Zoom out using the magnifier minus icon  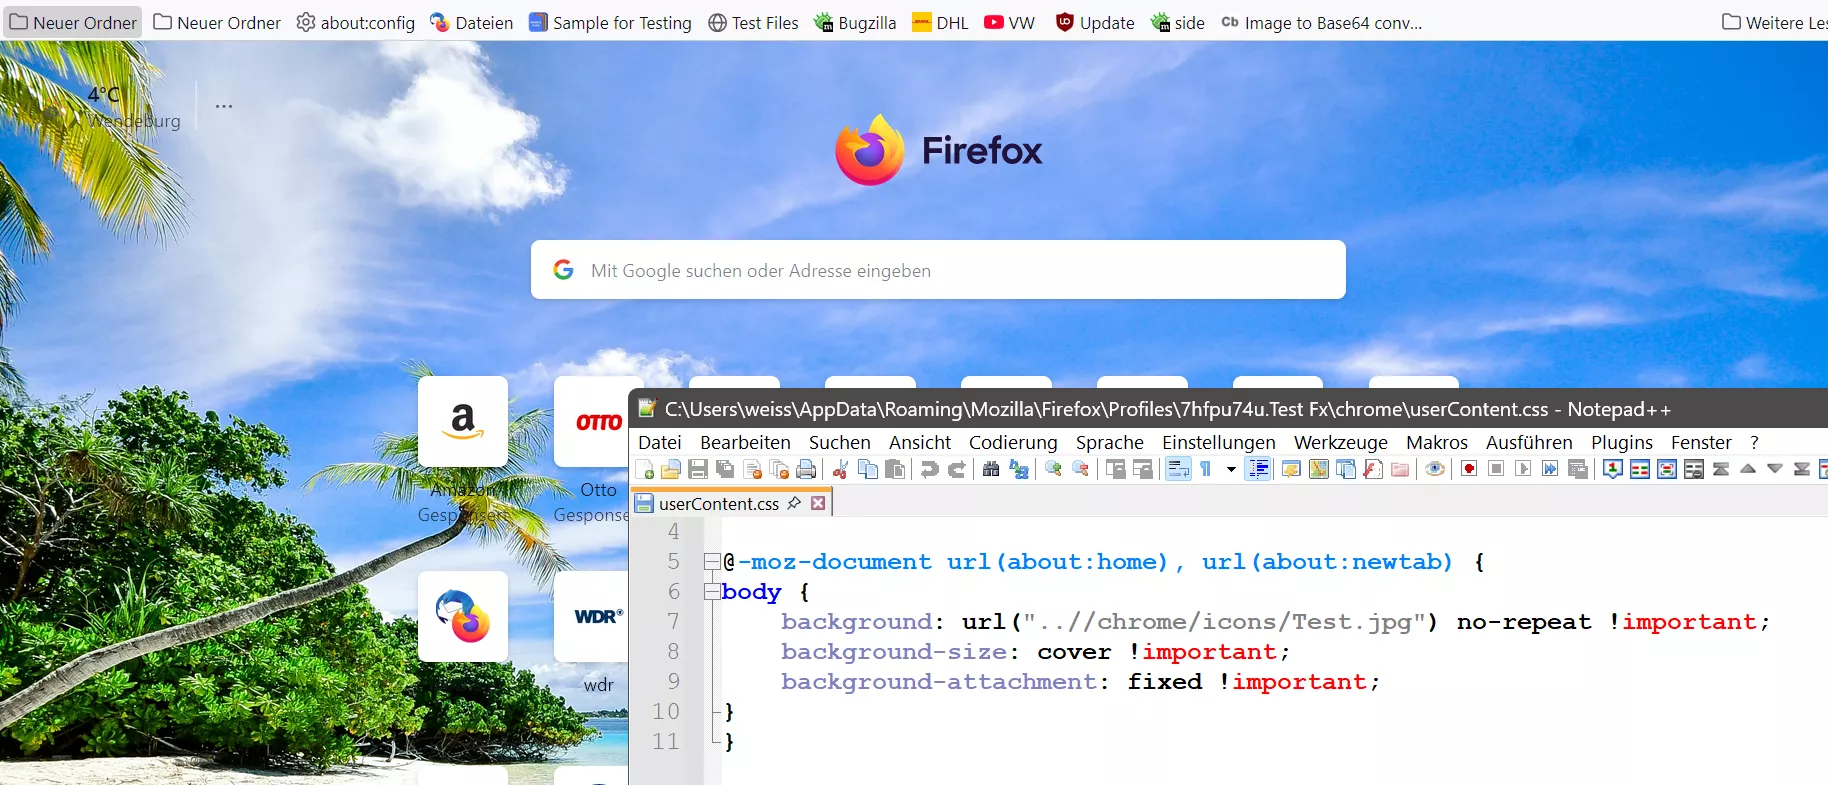[1080, 469]
